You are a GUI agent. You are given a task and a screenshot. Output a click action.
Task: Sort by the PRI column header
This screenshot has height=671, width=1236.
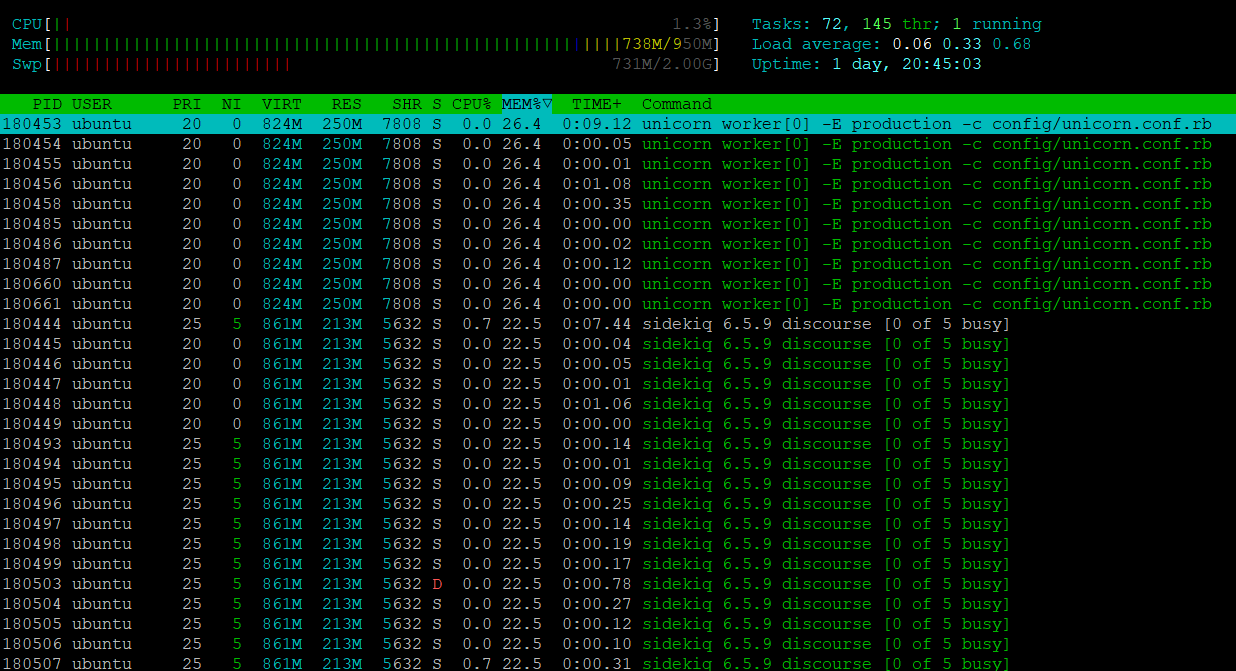point(187,104)
